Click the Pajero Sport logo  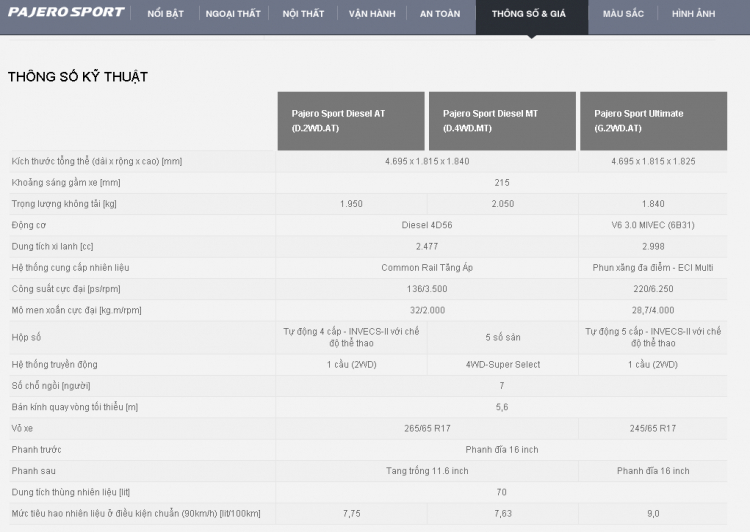(x=66, y=13)
